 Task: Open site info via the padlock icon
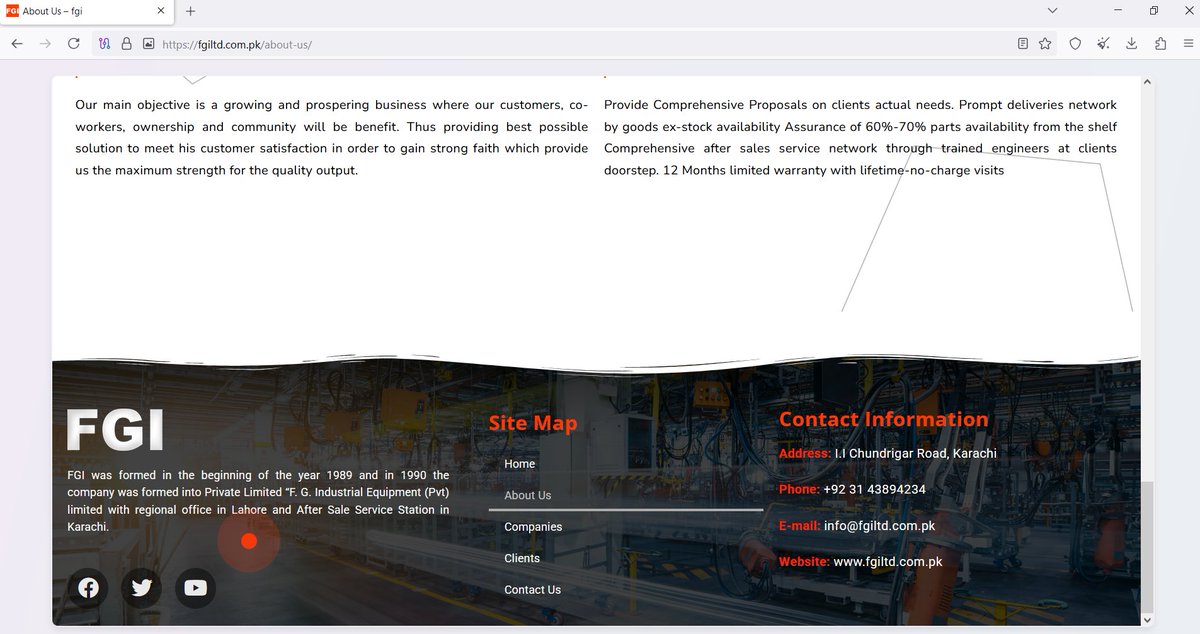tap(126, 43)
